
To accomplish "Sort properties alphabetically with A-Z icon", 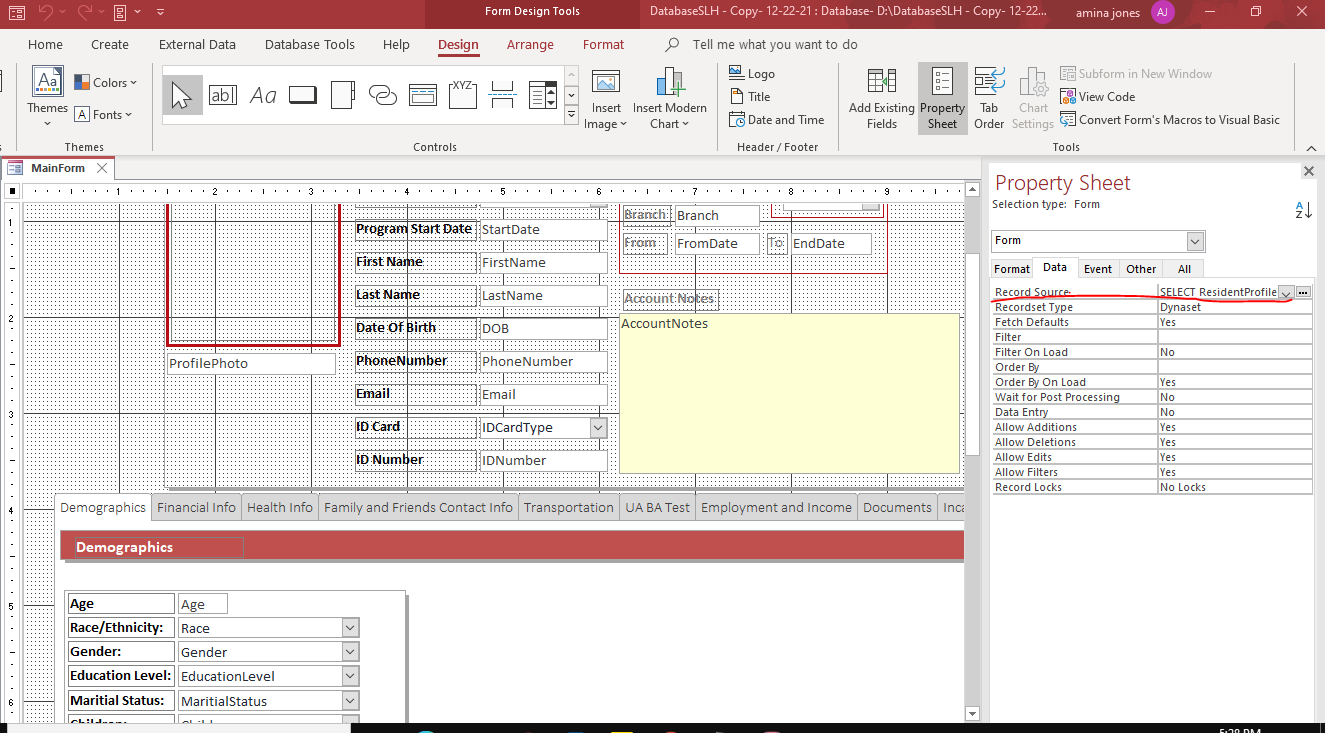I will (x=1303, y=210).
